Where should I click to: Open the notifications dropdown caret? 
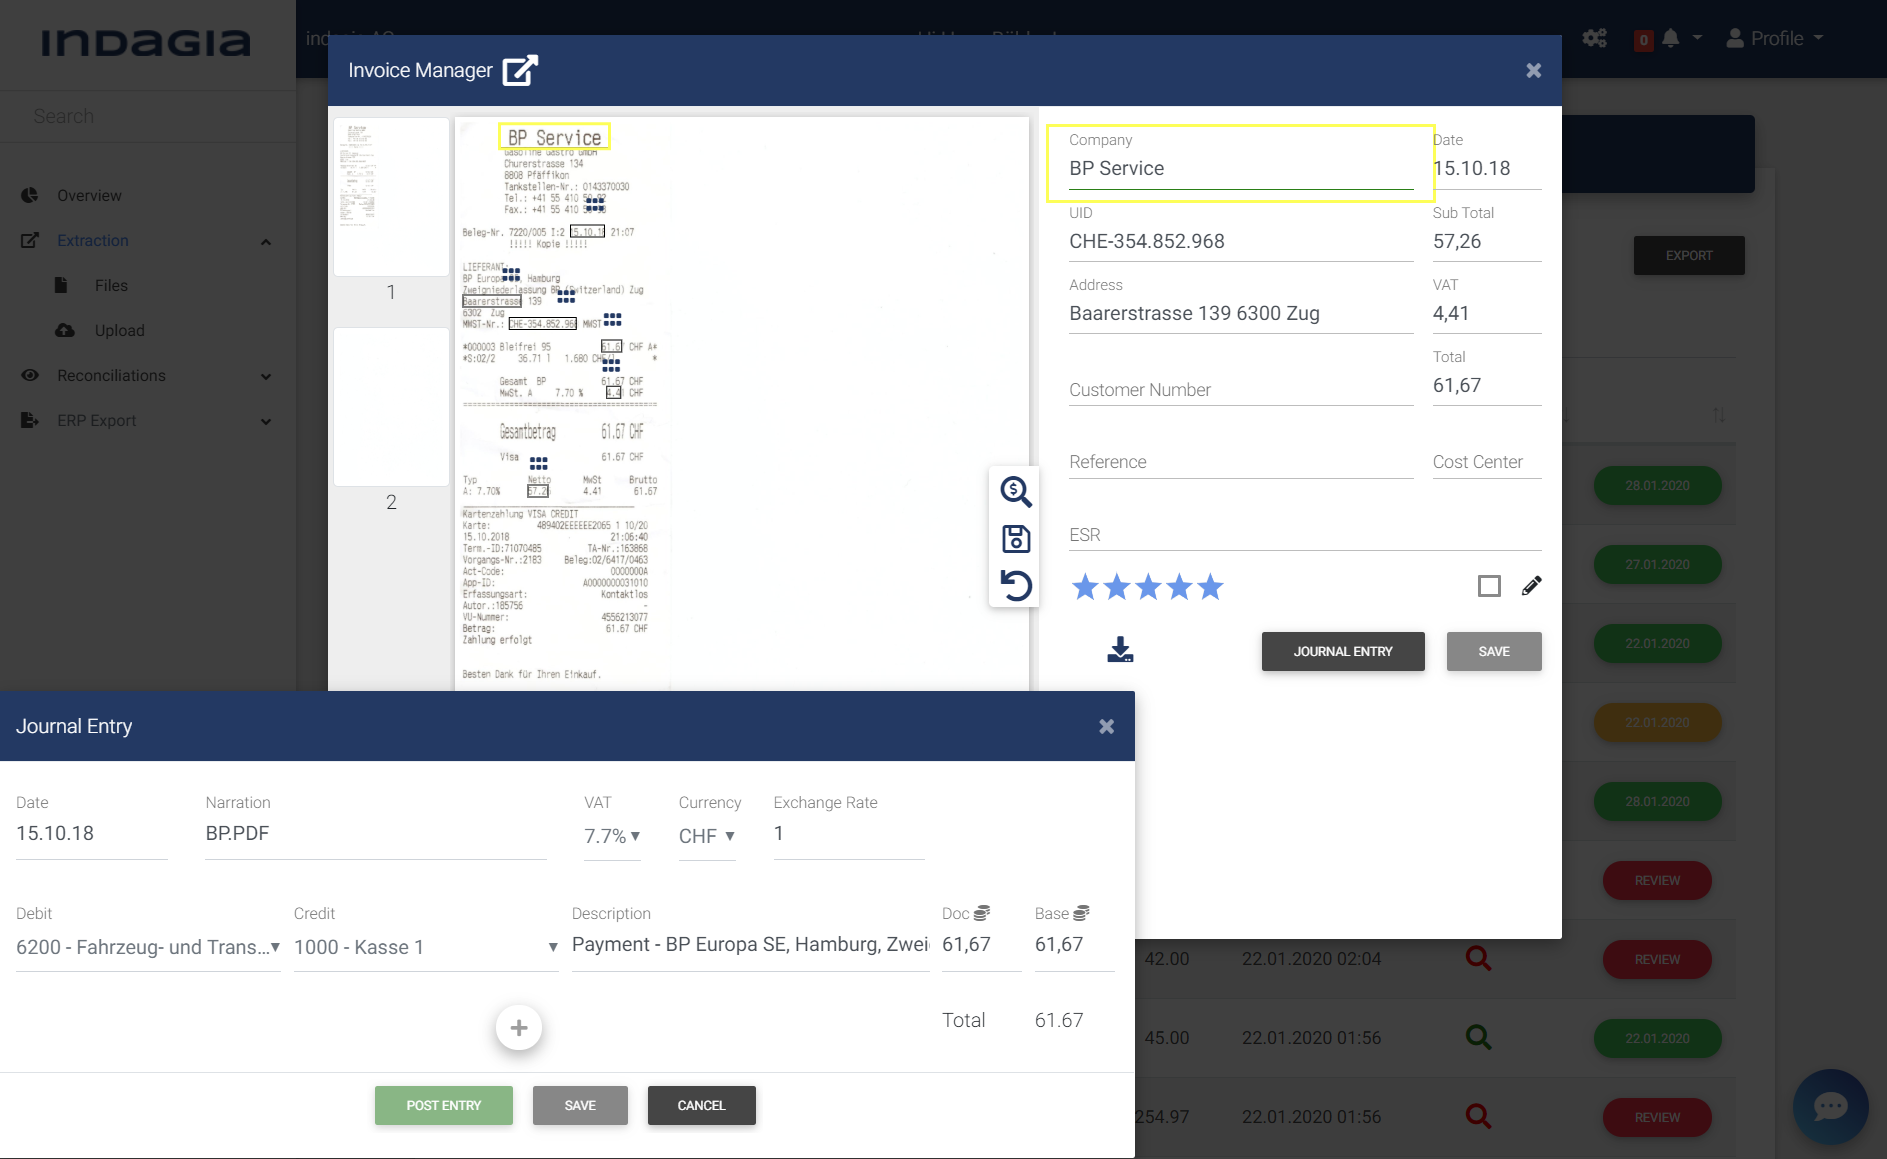[1697, 38]
